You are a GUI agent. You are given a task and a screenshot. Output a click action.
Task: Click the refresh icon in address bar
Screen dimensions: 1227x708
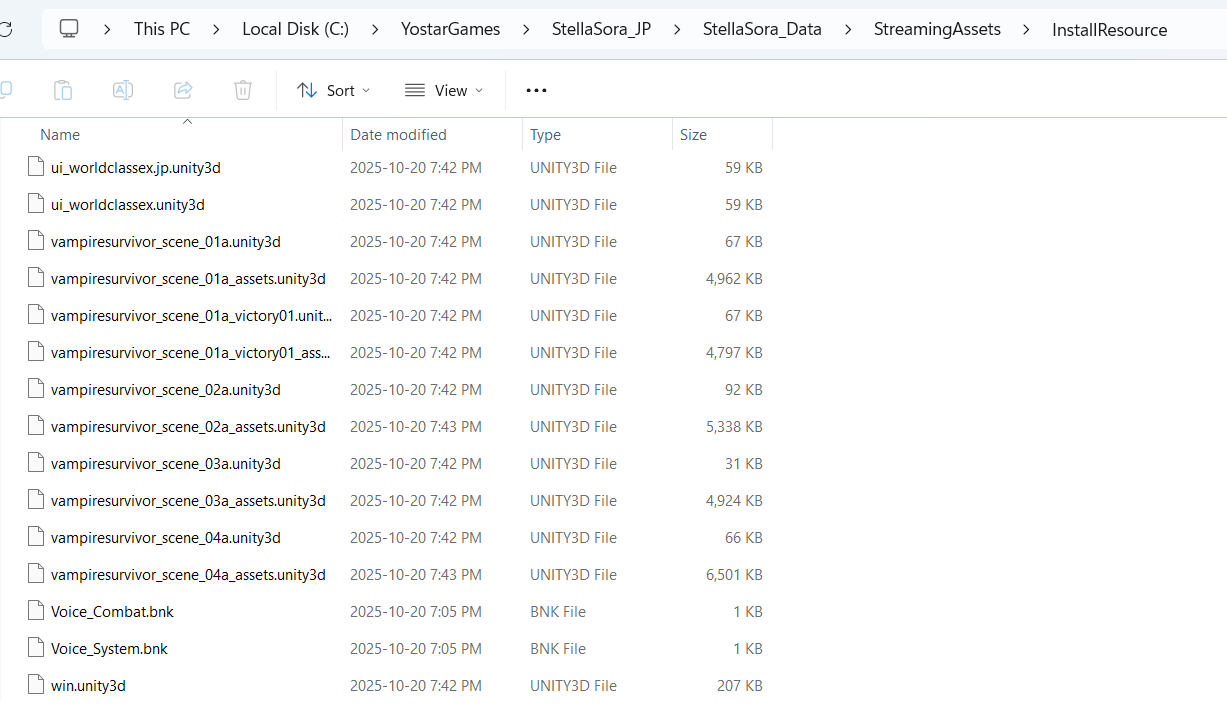5,29
